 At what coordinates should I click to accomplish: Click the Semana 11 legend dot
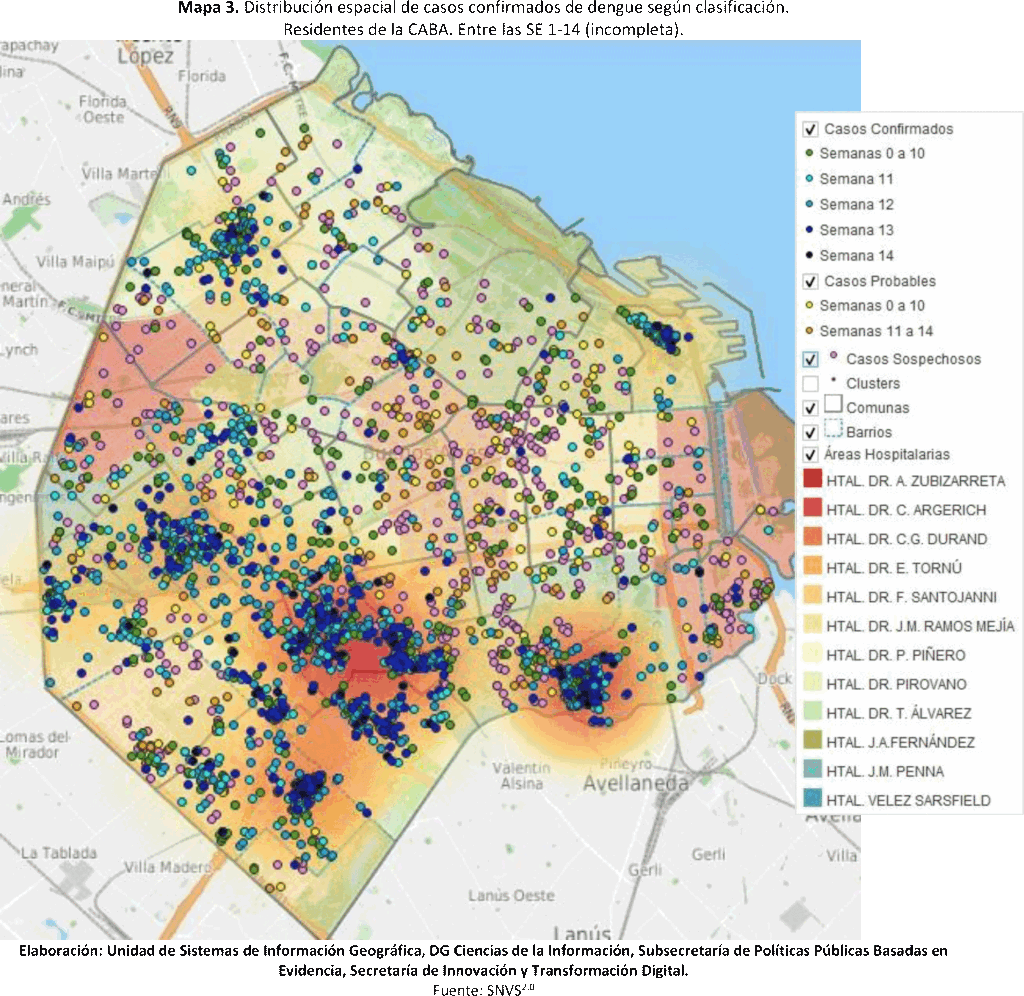pyautogui.click(x=809, y=178)
